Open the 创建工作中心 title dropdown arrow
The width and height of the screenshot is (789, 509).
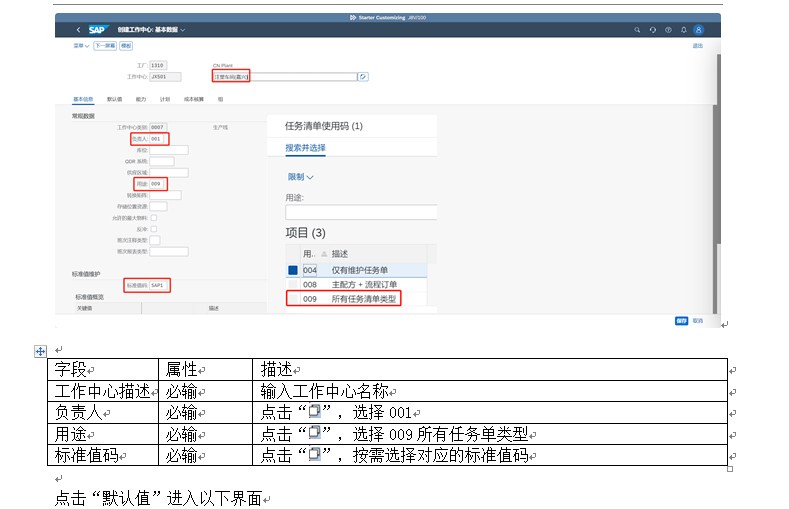coord(183,30)
